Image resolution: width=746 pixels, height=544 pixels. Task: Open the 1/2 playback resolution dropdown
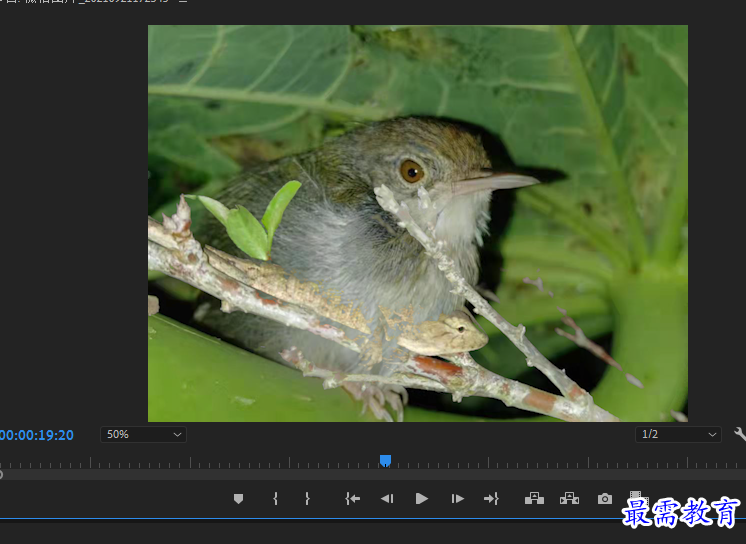678,435
